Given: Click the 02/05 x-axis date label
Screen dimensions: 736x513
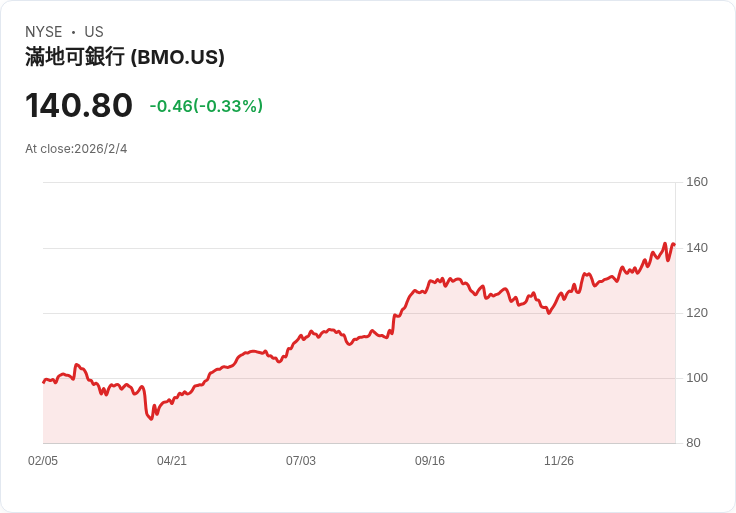Looking at the screenshot, I should [43, 461].
